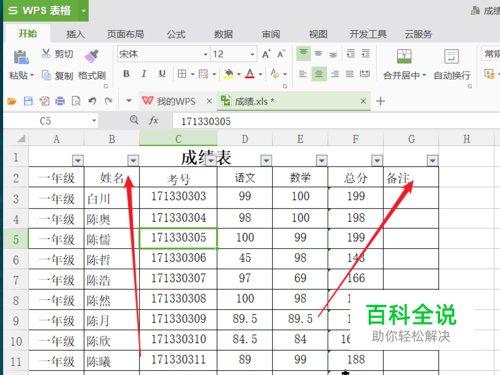Screen dimensions: 500x375
Task: Align text left
Action: click(x=303, y=74)
